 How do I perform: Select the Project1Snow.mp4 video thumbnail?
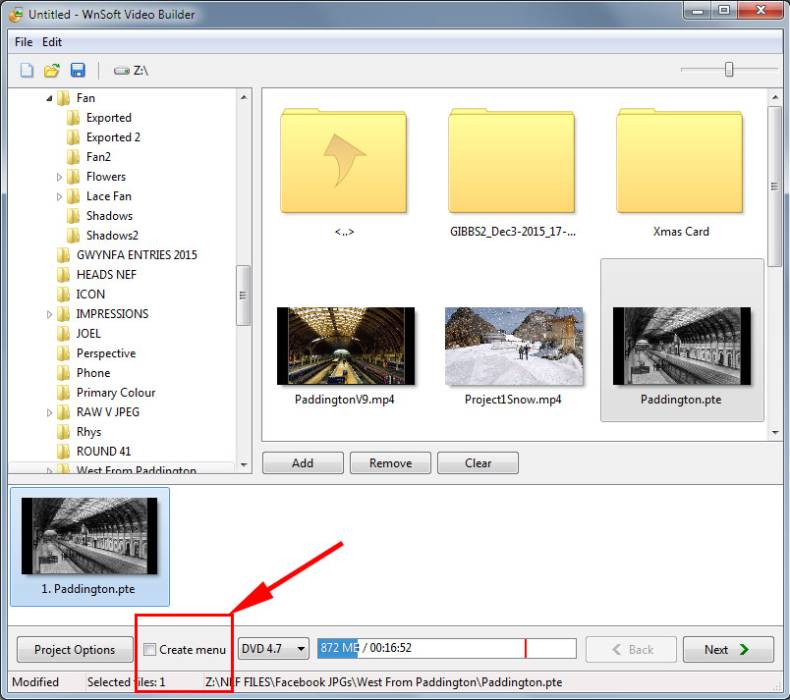click(x=513, y=346)
